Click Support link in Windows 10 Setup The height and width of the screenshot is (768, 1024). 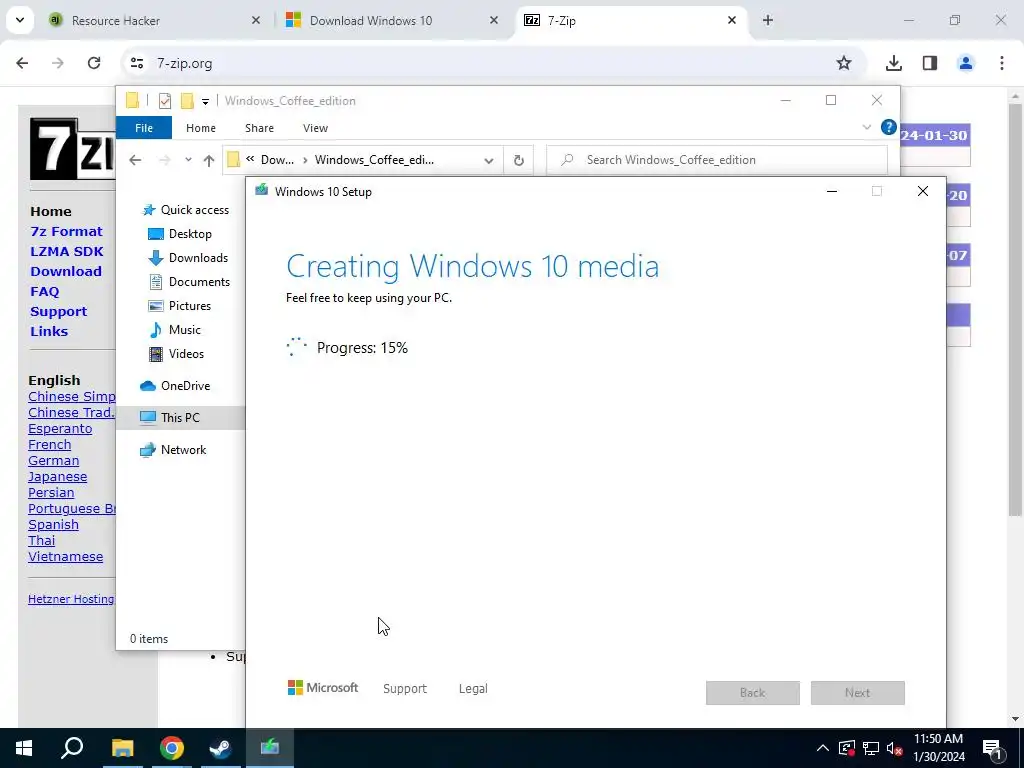point(405,688)
